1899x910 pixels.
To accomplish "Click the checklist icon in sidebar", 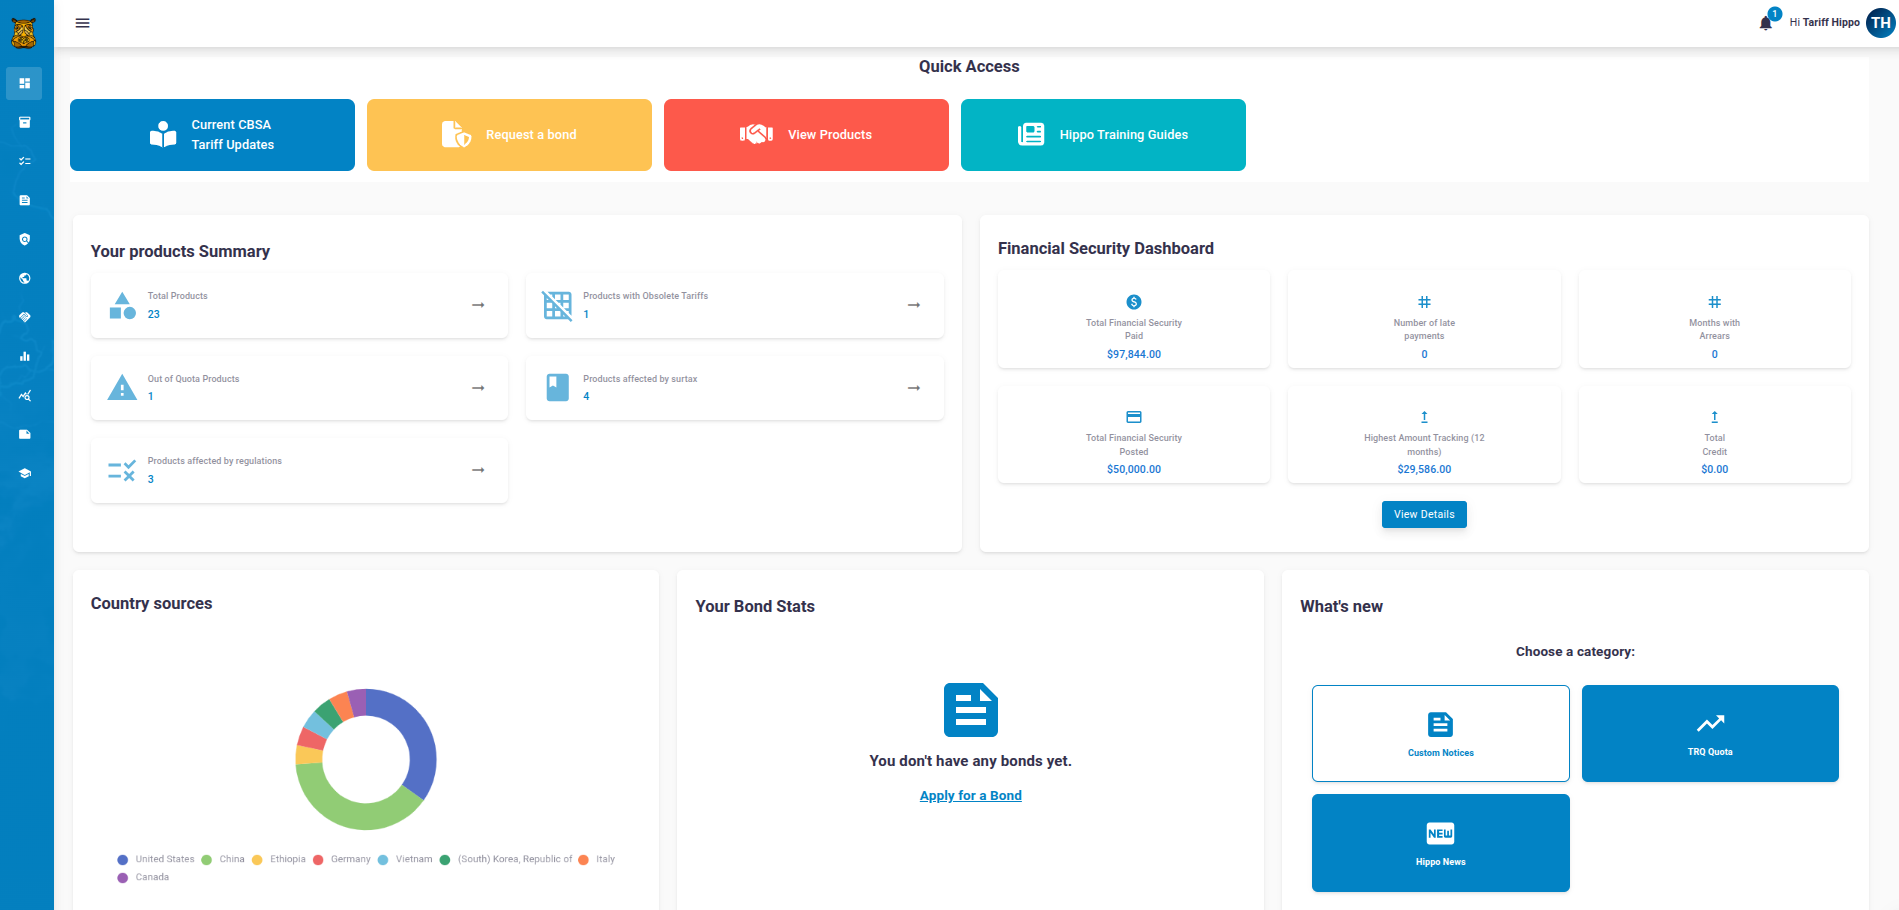I will [x=25, y=161].
